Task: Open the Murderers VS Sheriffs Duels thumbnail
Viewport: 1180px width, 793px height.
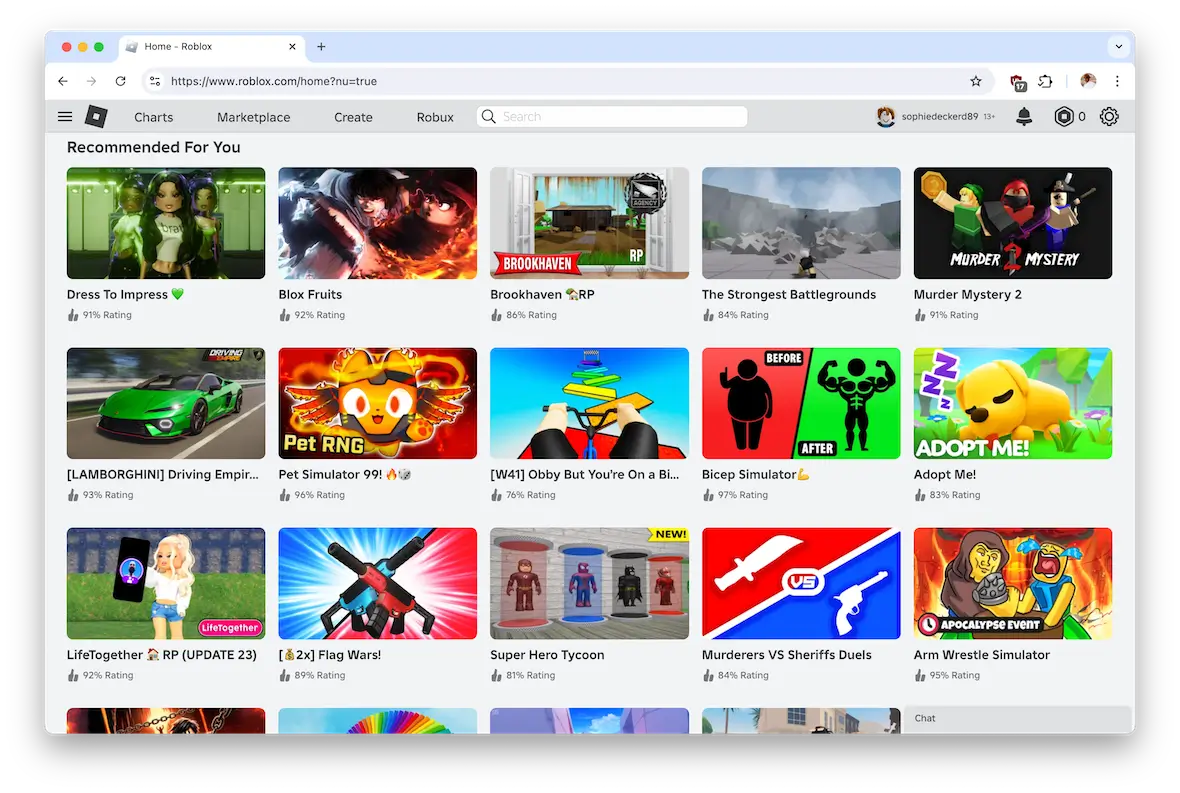Action: coord(801,583)
